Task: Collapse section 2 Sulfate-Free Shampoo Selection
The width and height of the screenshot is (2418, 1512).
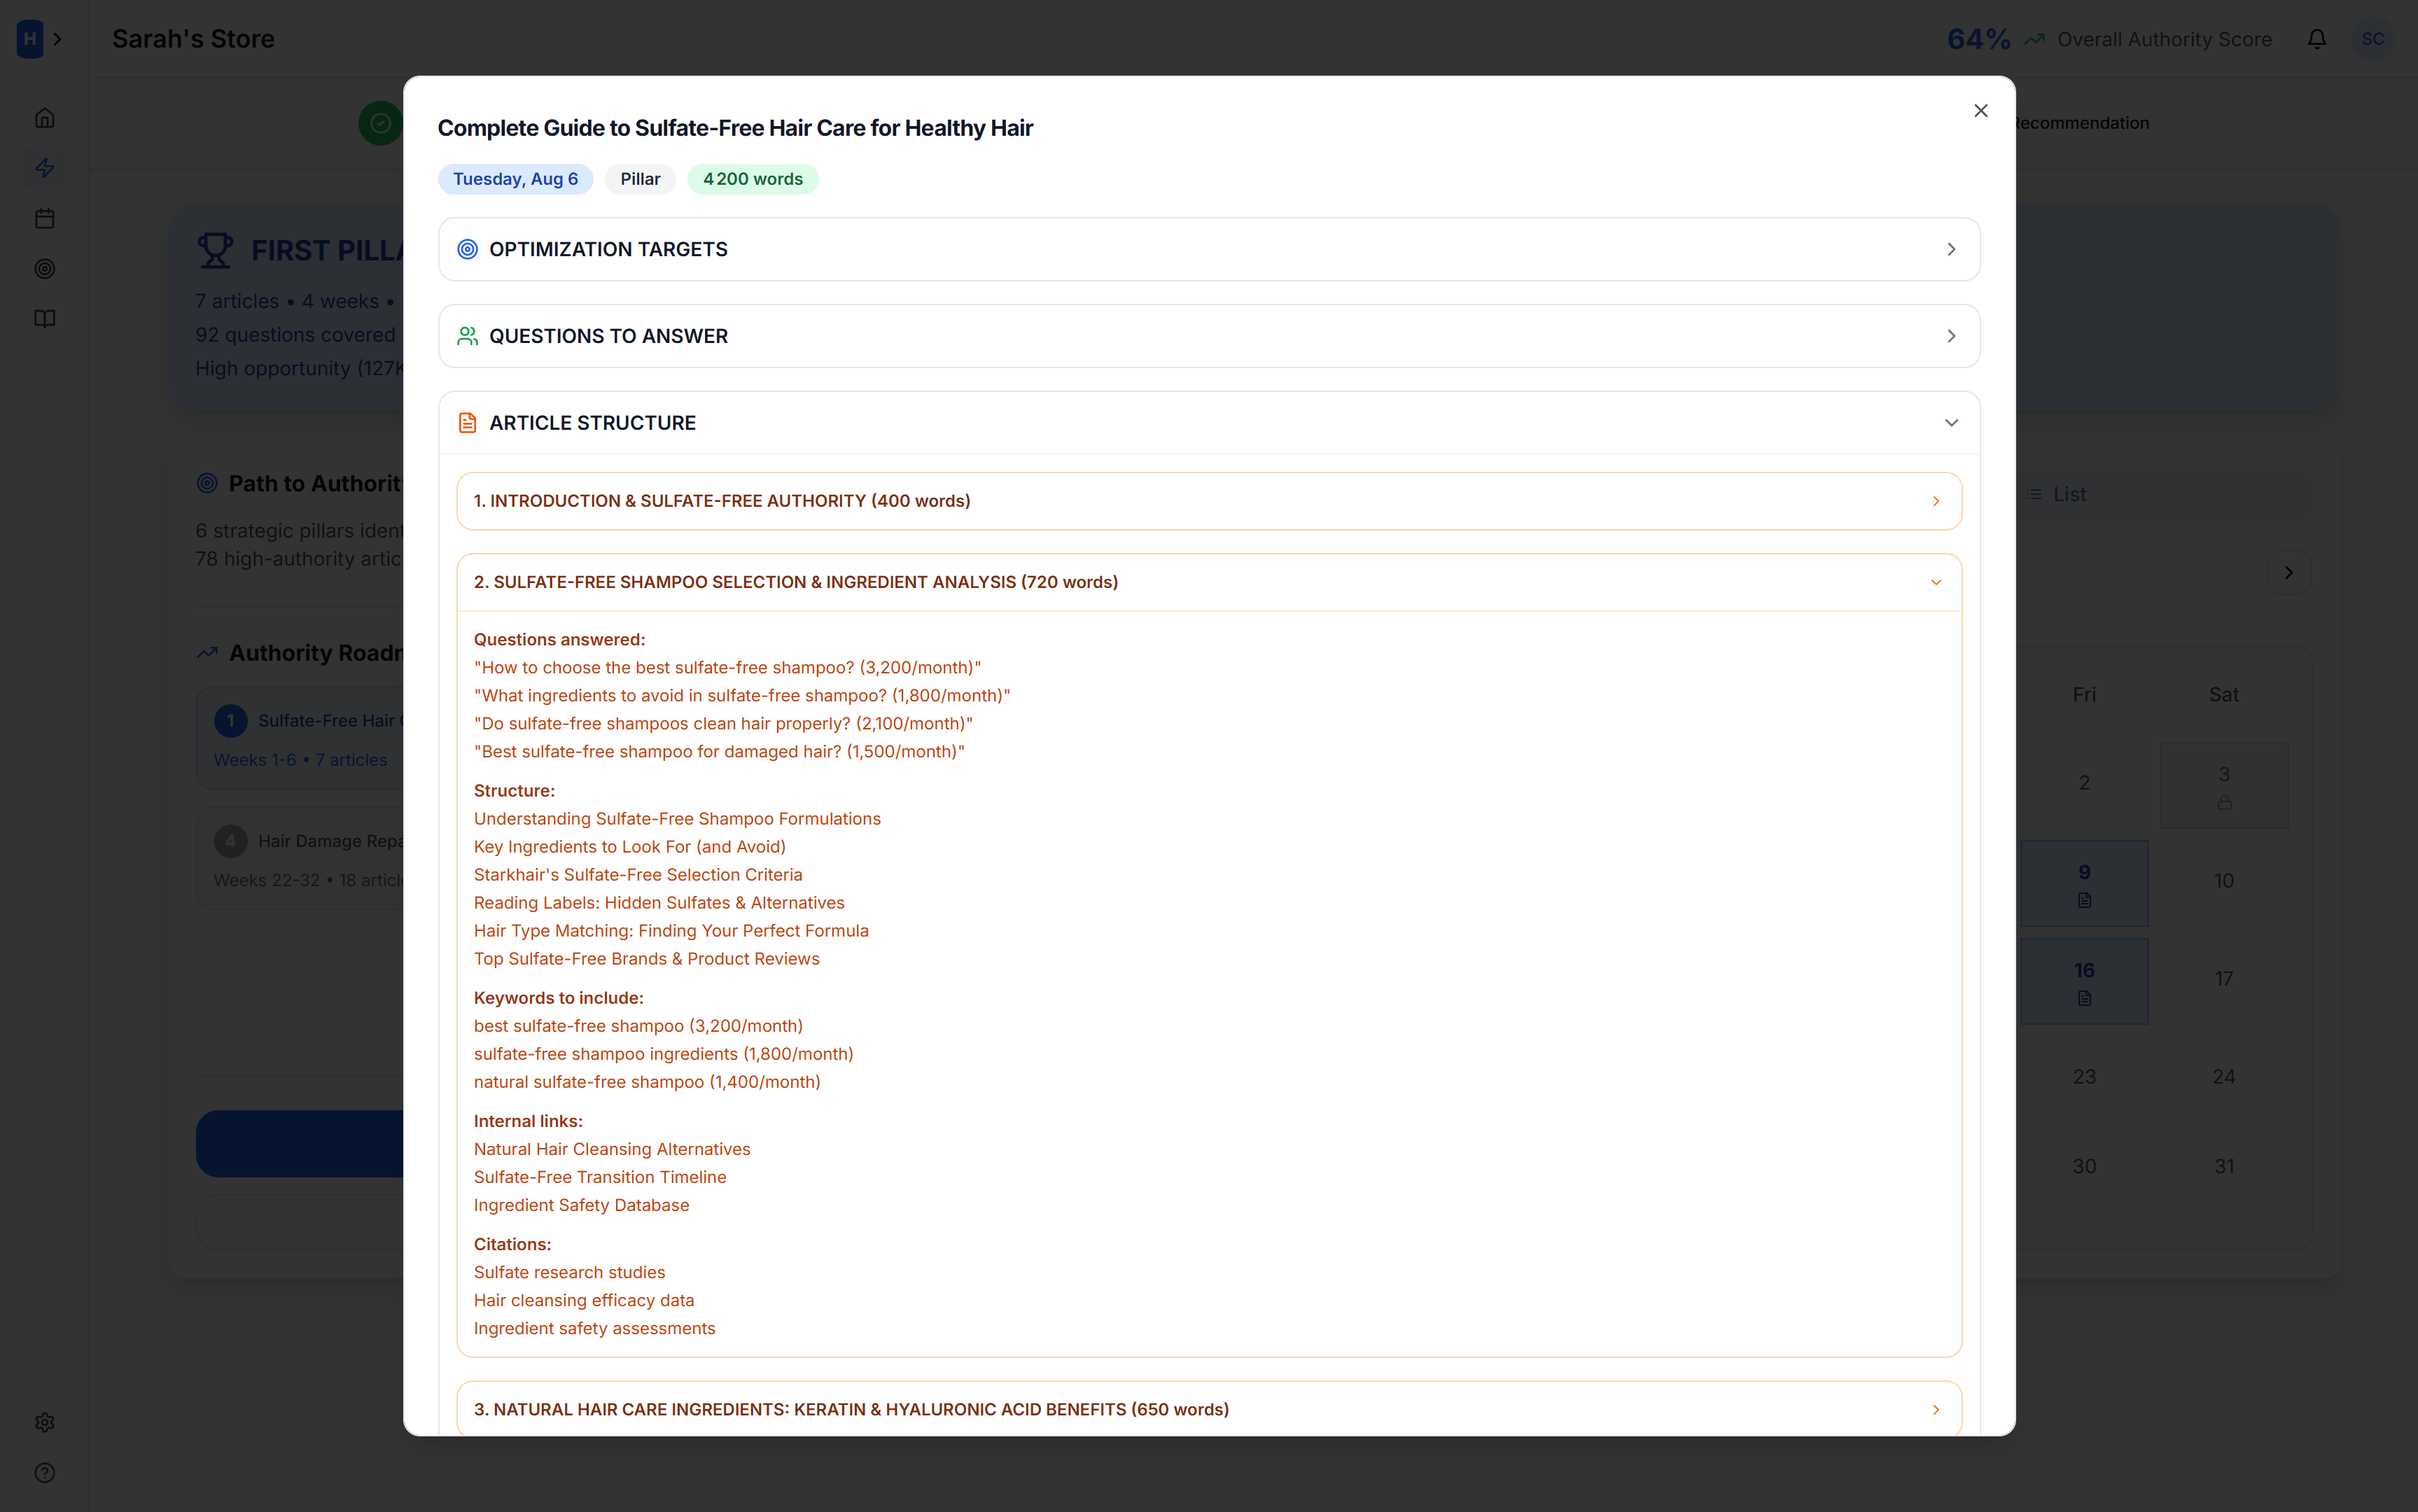Action: [x=1208, y=582]
